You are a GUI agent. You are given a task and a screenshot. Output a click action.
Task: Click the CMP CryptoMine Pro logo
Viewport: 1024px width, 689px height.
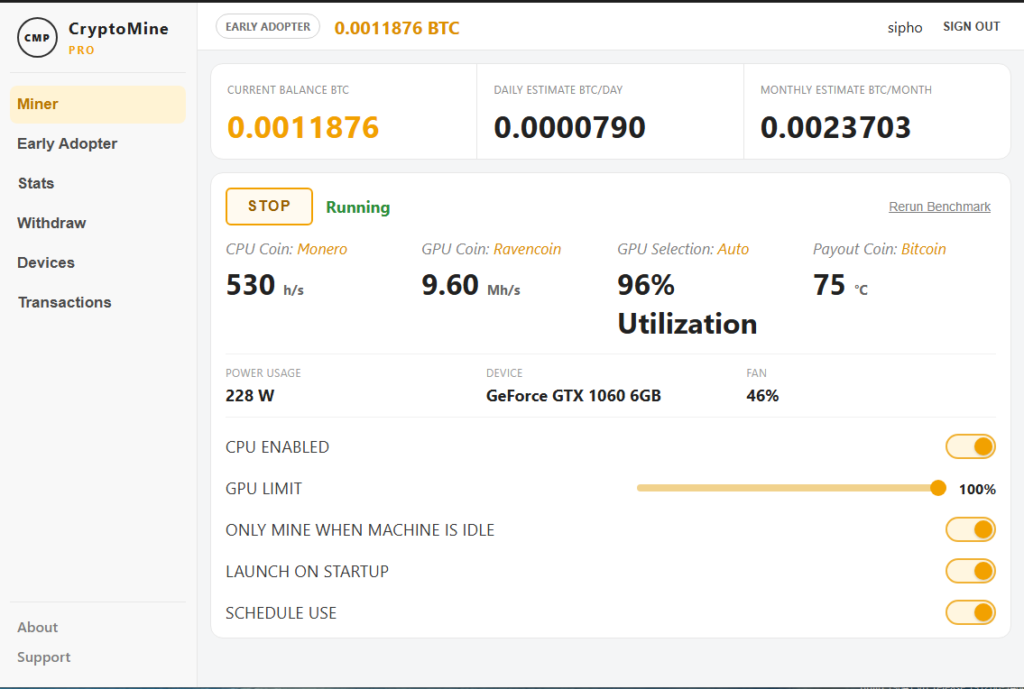38,37
